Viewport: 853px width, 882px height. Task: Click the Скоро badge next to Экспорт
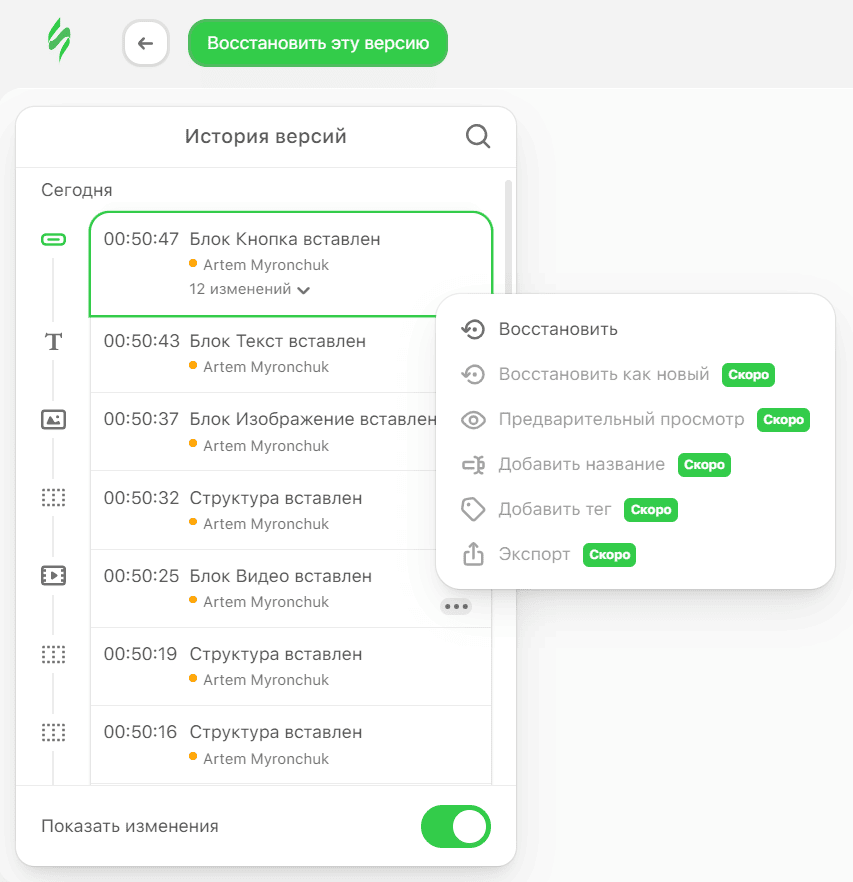[609, 554]
